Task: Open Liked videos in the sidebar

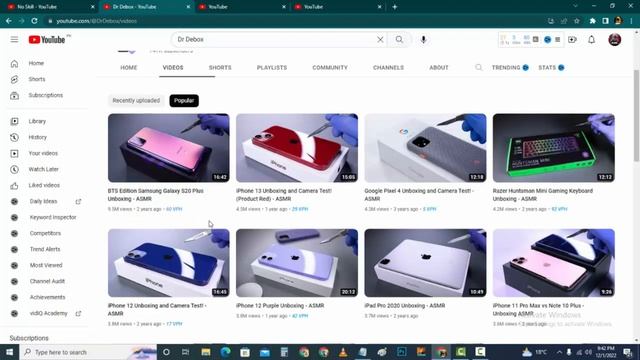Action: (x=45, y=185)
